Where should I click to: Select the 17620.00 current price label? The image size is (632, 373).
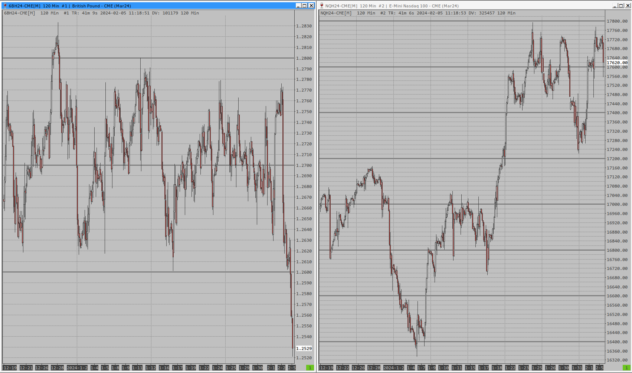(x=617, y=63)
